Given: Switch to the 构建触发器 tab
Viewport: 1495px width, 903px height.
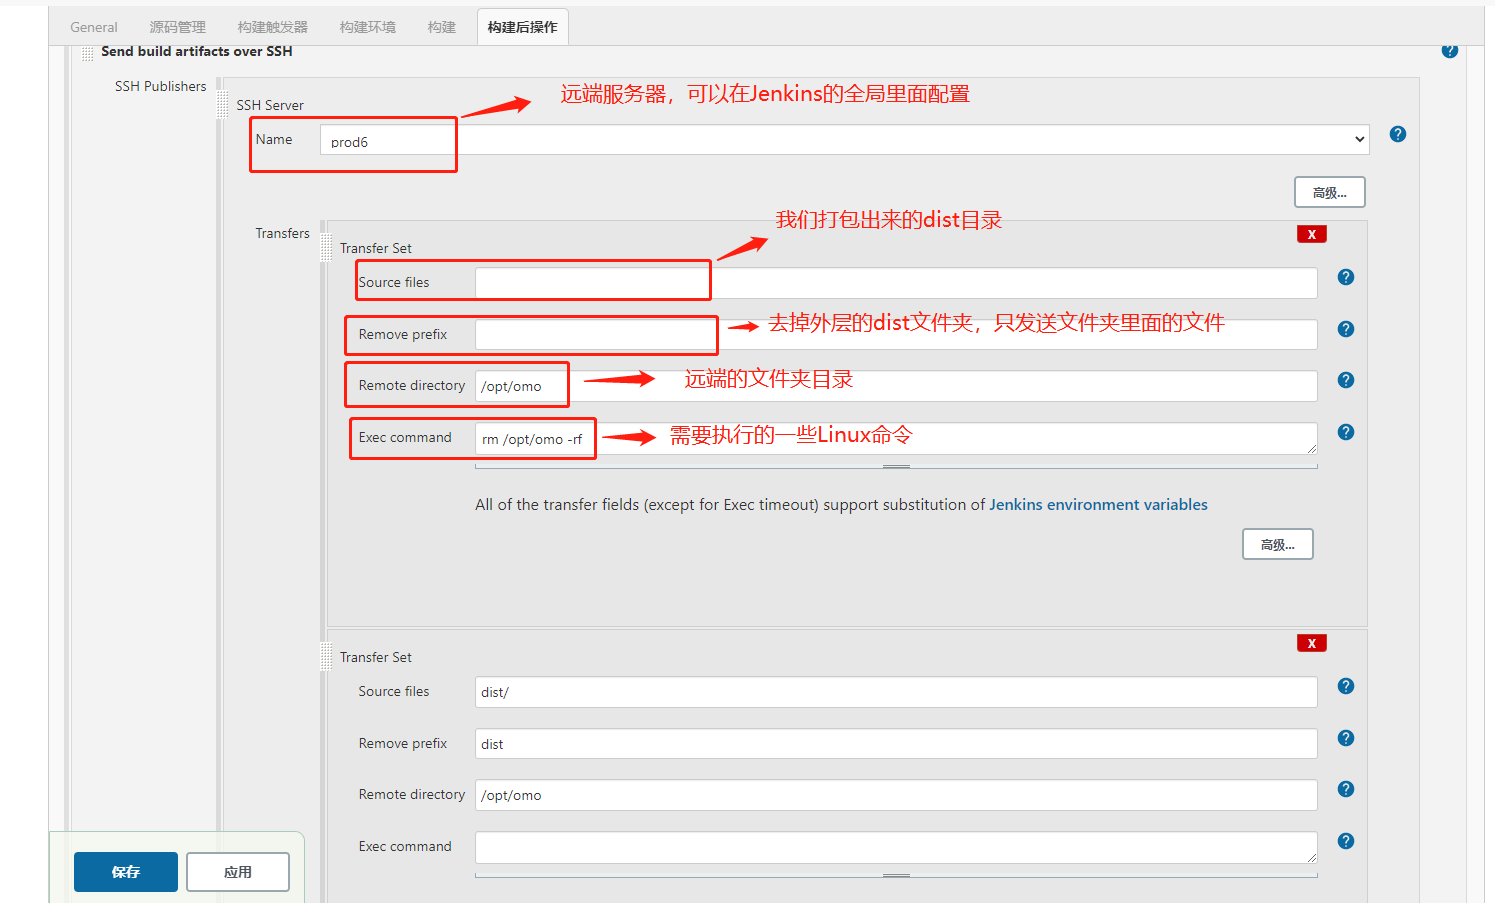Looking at the screenshot, I should pyautogui.click(x=273, y=27).
